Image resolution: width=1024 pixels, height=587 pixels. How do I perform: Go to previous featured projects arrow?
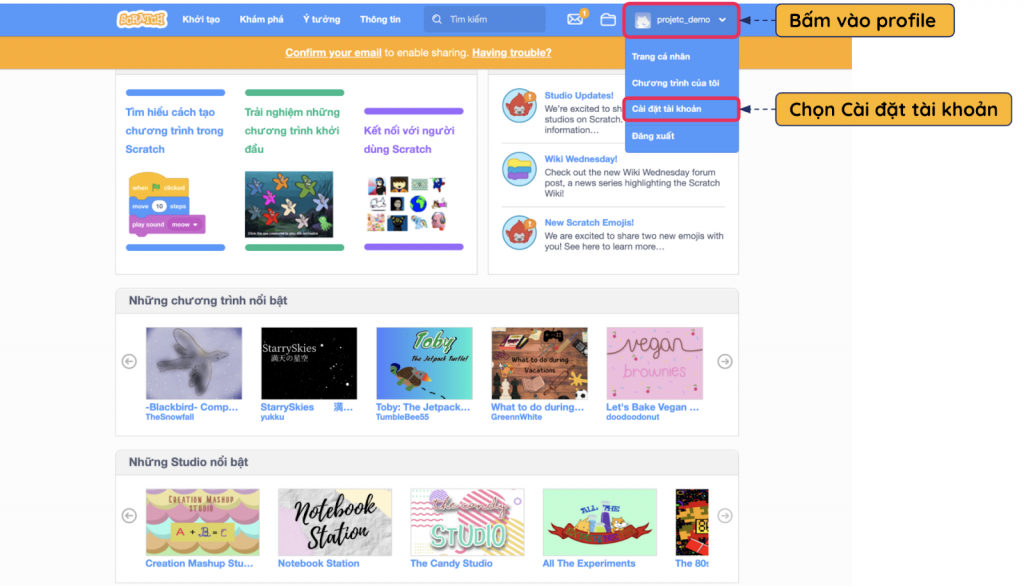pos(129,361)
